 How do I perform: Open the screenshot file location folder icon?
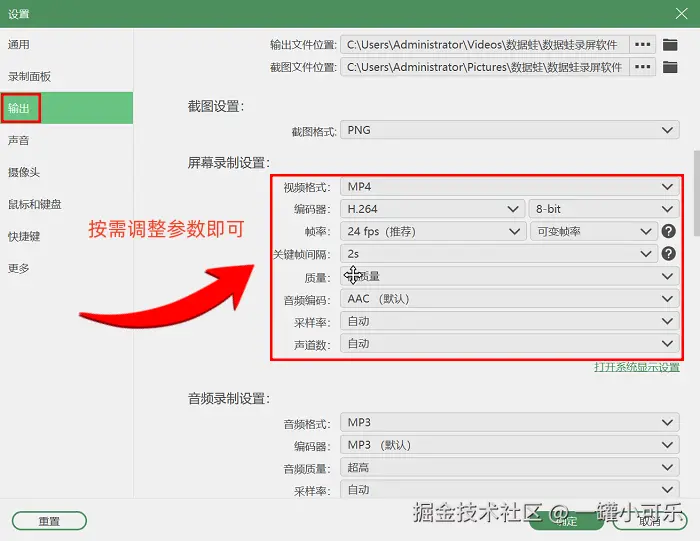point(670,67)
